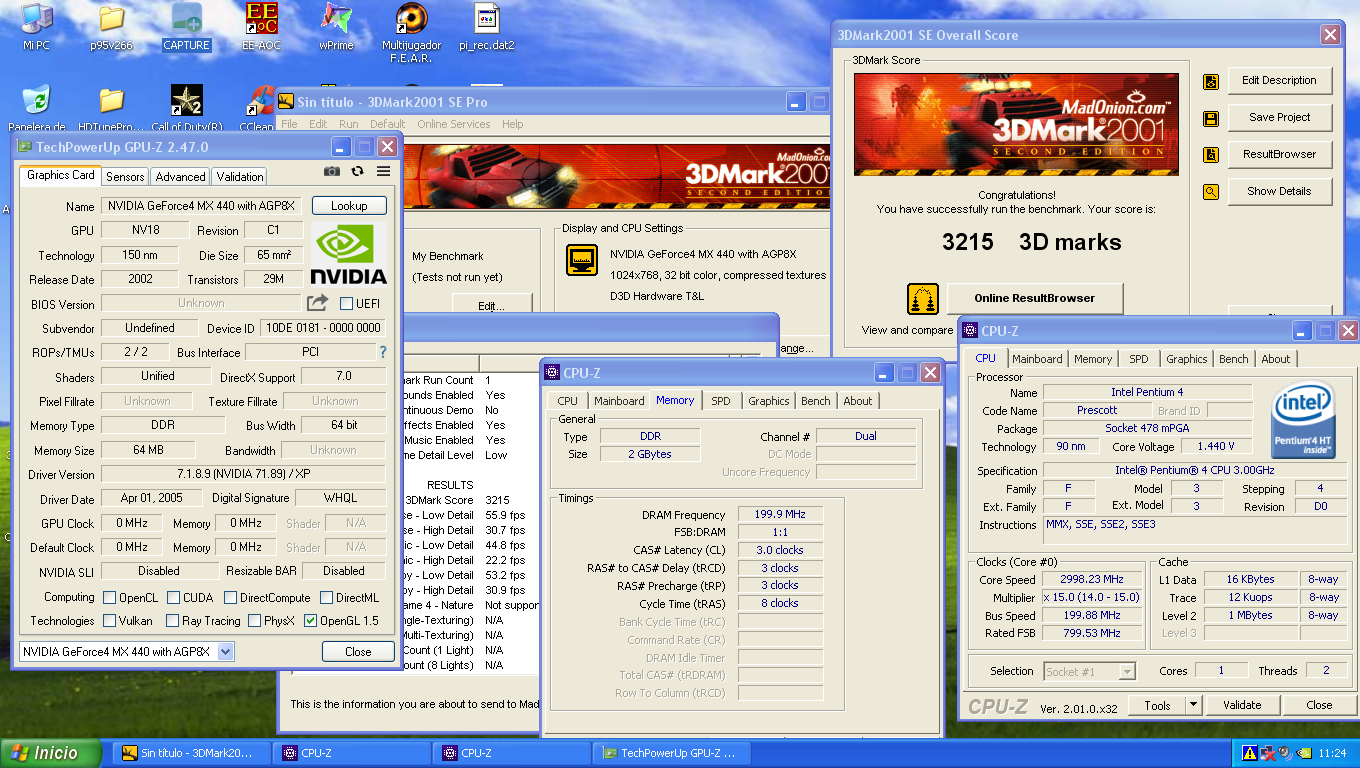This screenshot has height=768, width=1360.
Task: Click the NVIDIA tray icon in system tray
Action: pyautogui.click(x=1304, y=753)
